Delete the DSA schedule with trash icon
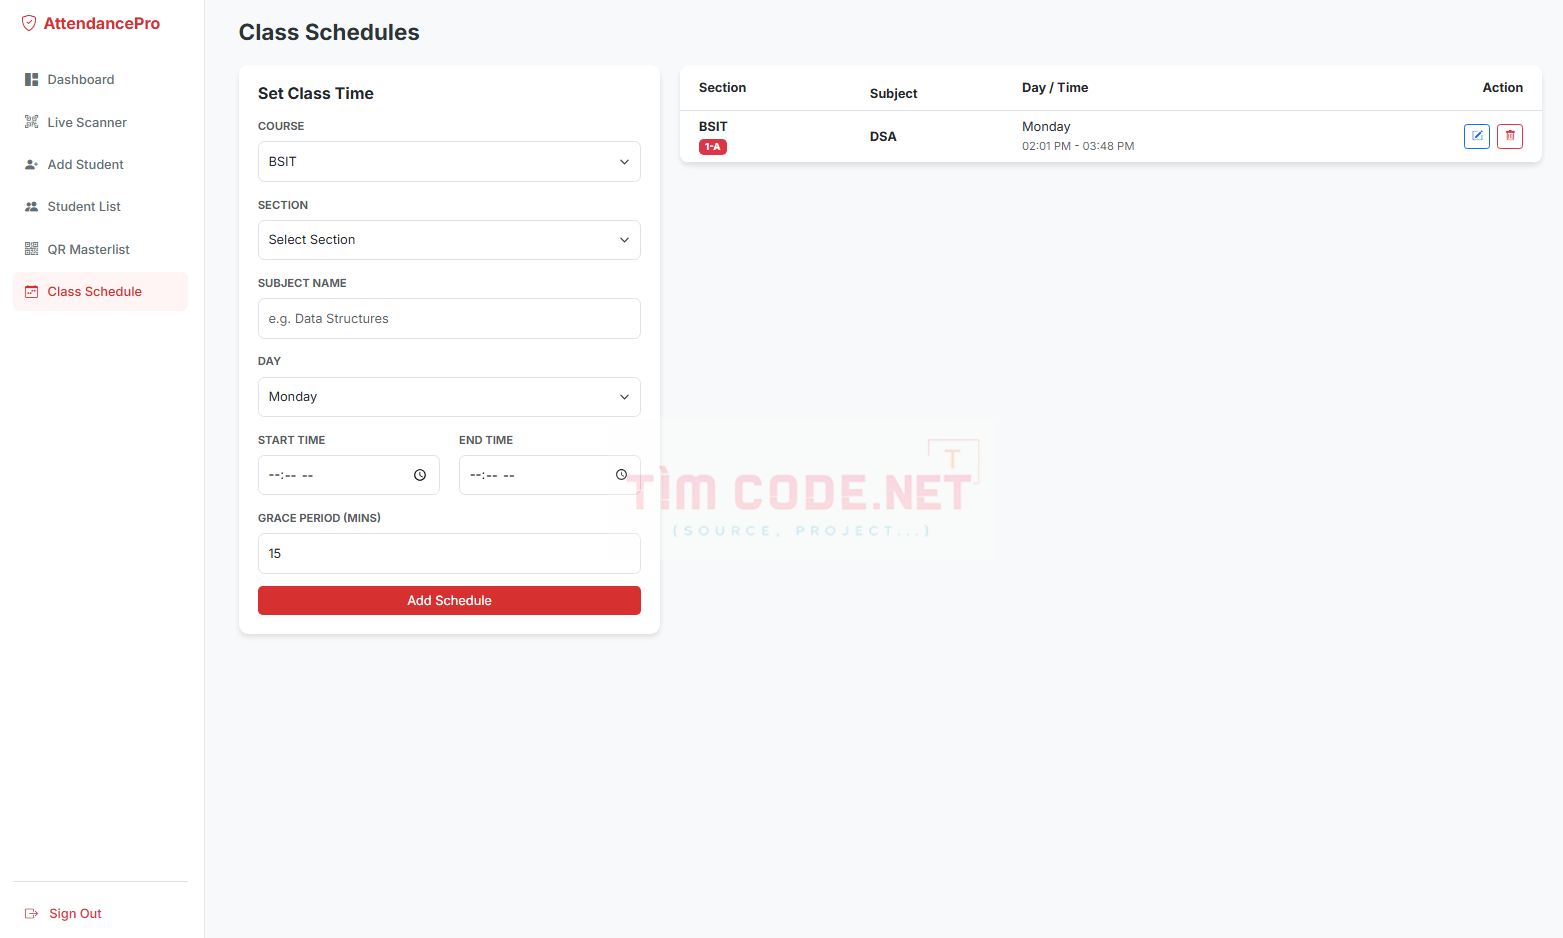1563x938 pixels. [1510, 136]
